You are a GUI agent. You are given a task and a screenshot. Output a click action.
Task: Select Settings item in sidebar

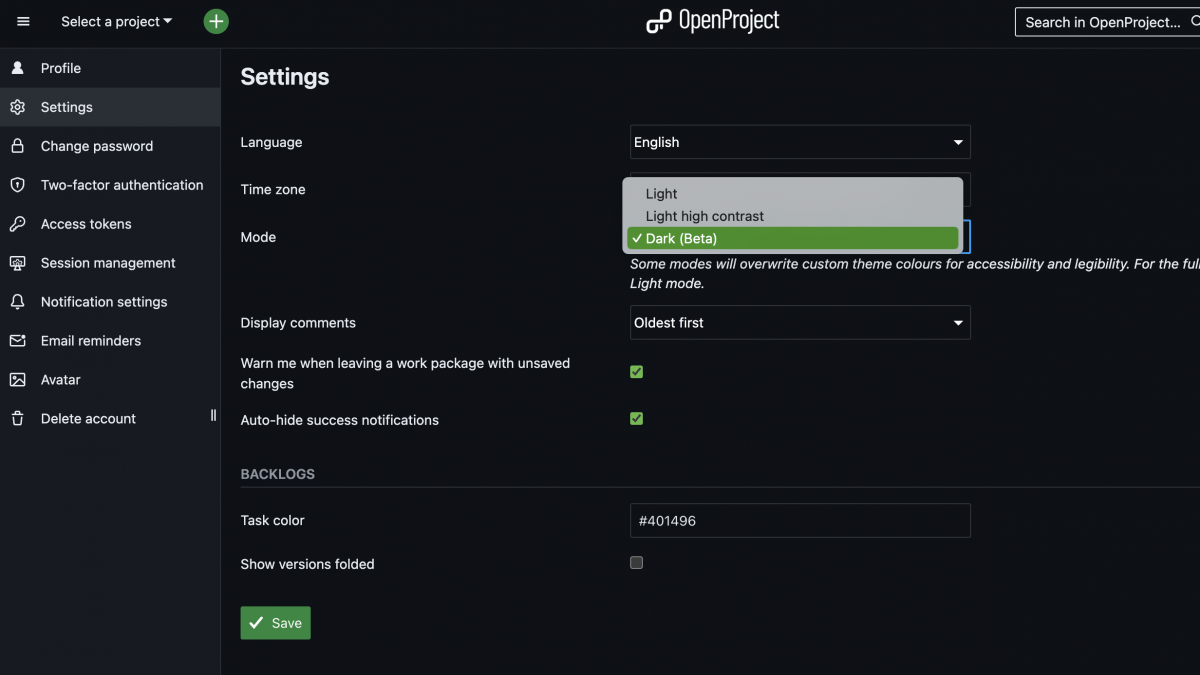(110, 107)
